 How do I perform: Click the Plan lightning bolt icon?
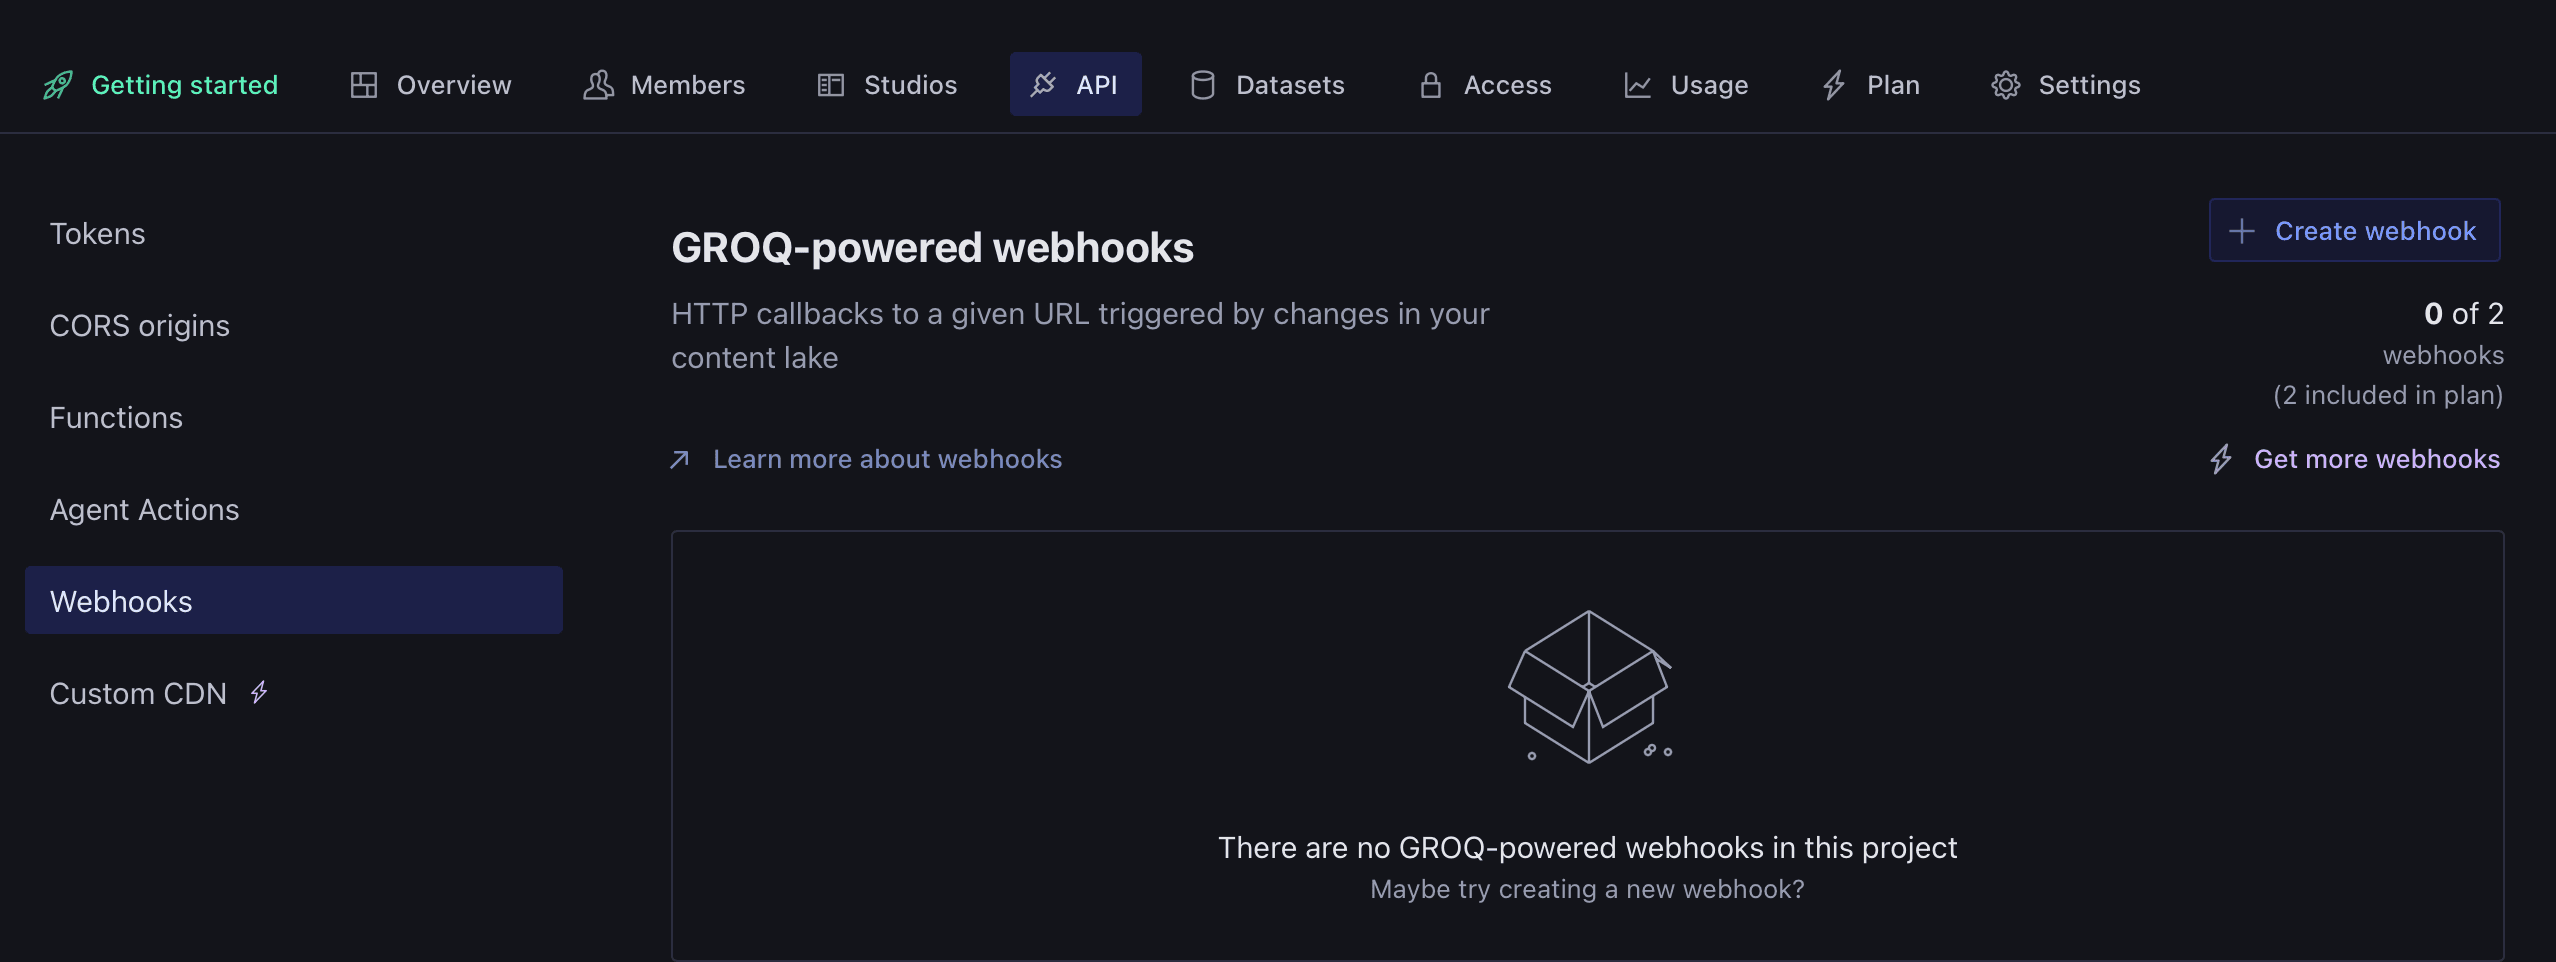pyautogui.click(x=1834, y=85)
